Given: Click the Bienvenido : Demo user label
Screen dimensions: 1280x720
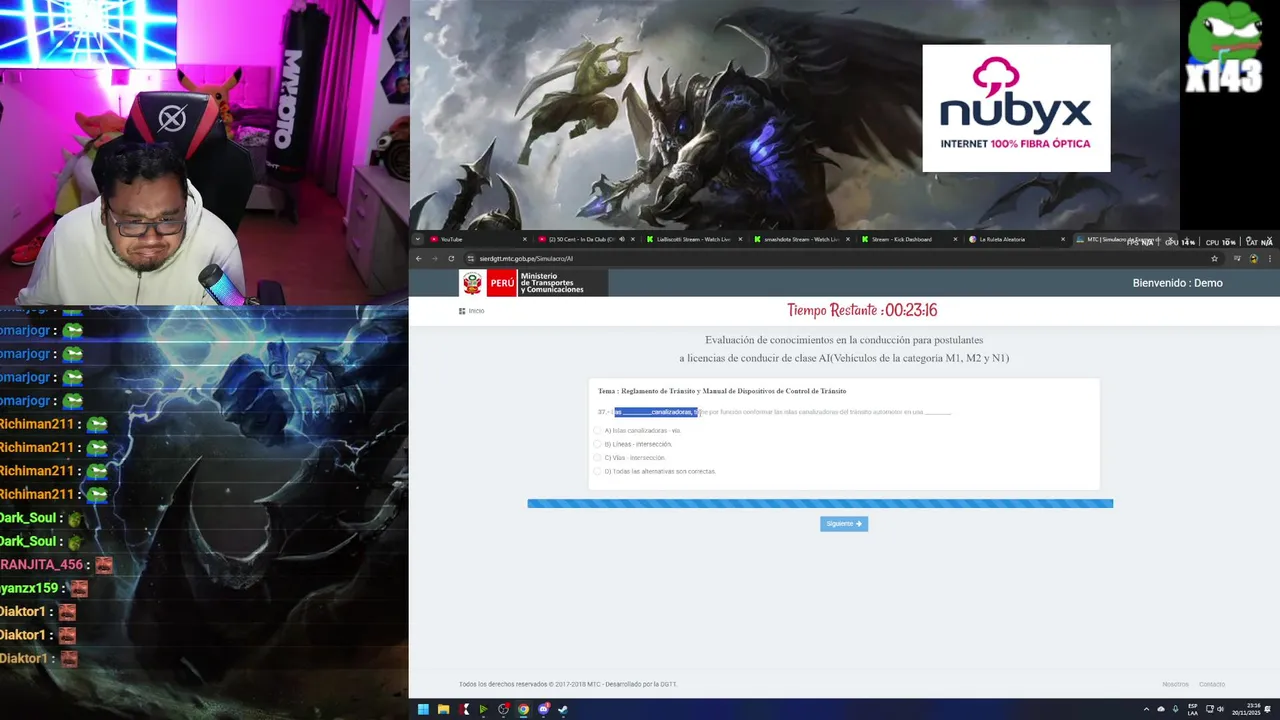Looking at the screenshot, I should [1177, 283].
